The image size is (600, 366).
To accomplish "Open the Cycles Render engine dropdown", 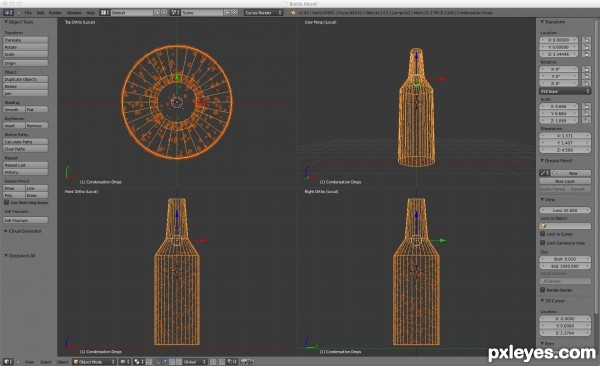I will point(263,13).
